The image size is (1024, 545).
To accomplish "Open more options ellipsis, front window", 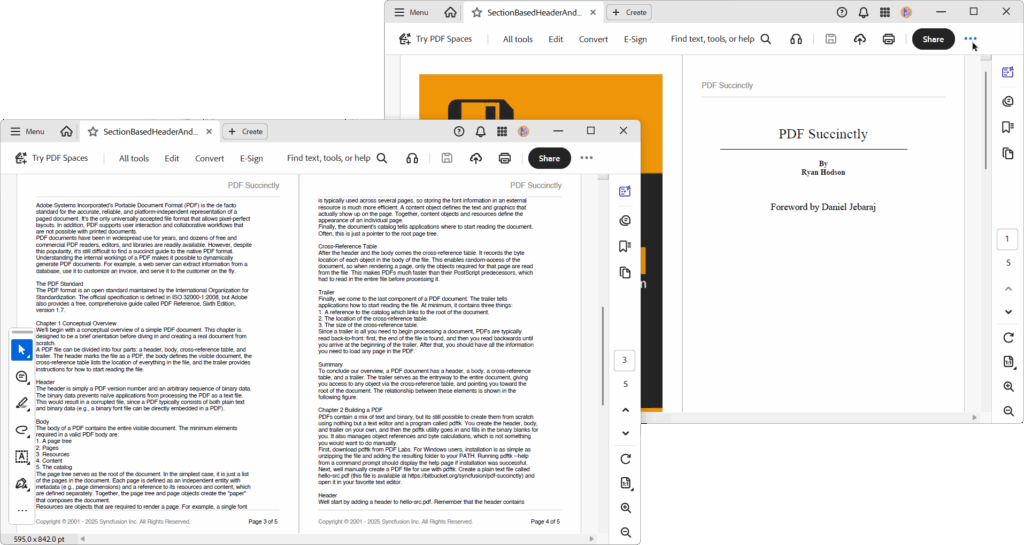I will [586, 158].
